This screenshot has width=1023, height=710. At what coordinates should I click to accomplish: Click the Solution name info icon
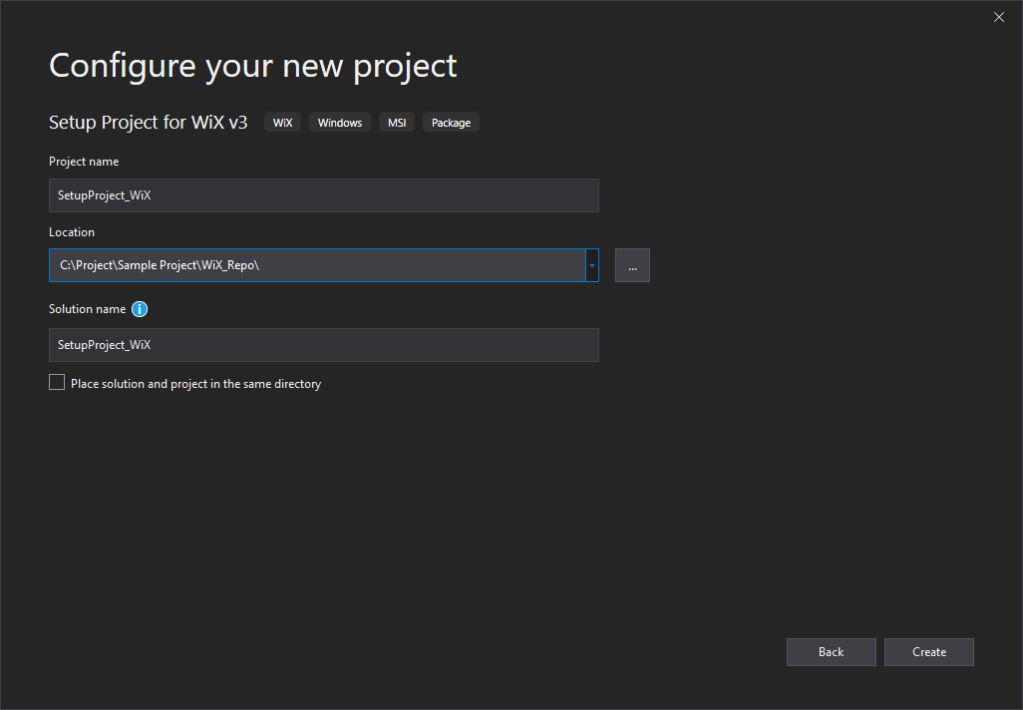[x=140, y=309]
